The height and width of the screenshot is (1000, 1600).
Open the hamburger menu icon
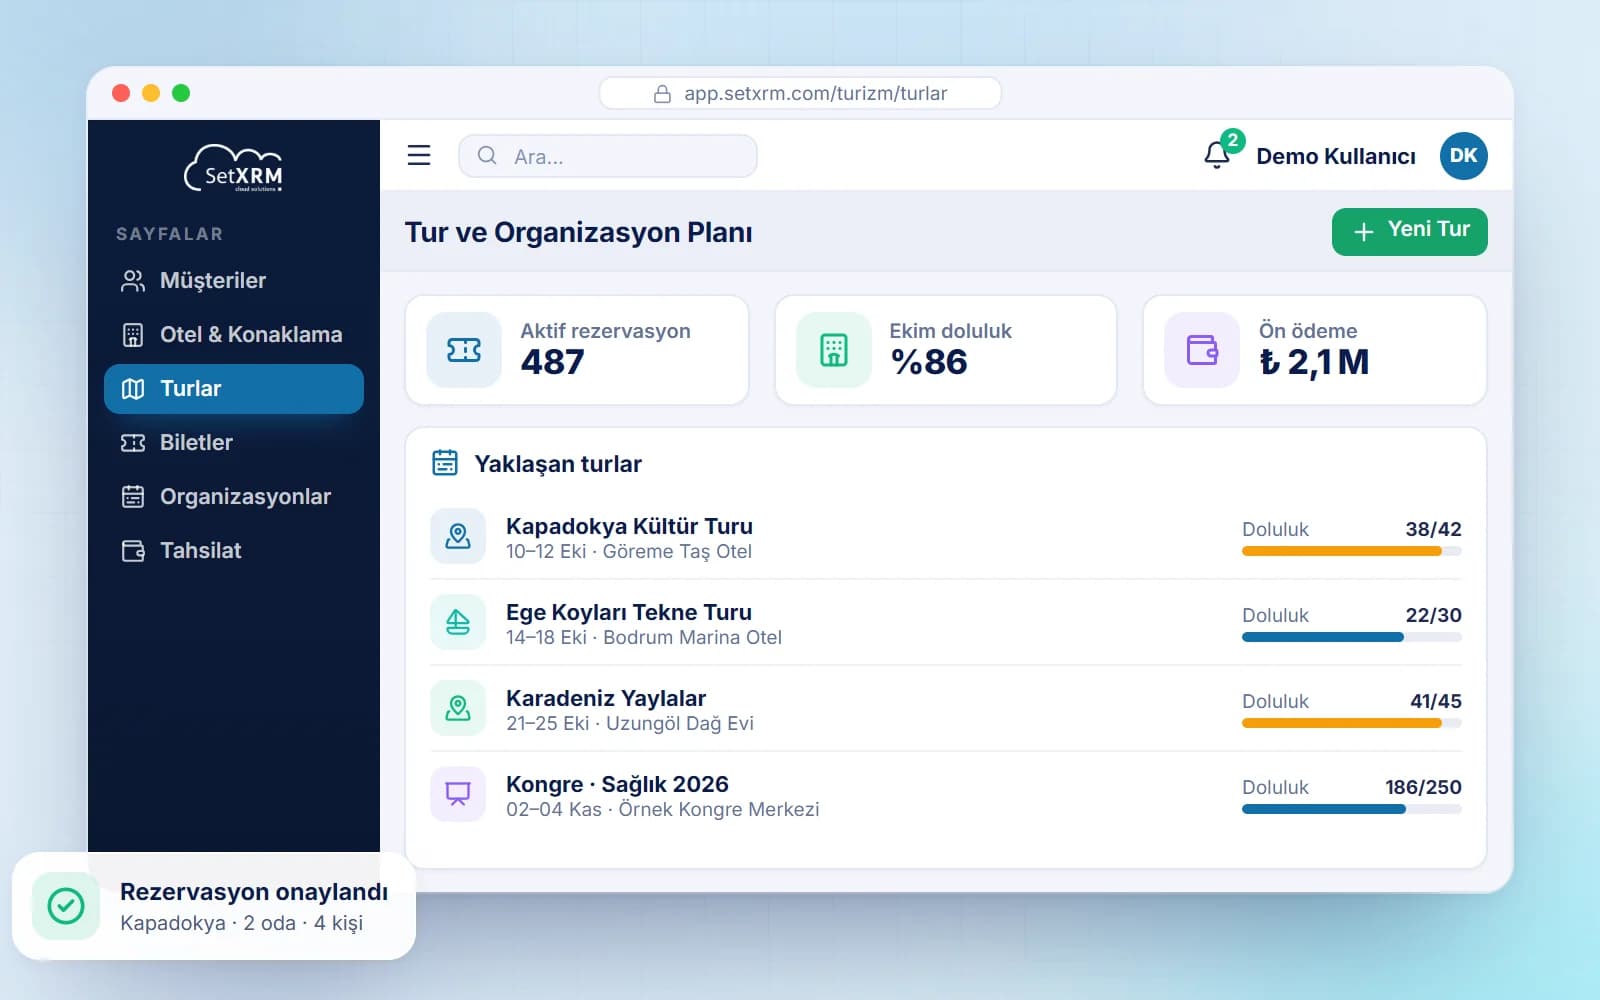[419, 155]
